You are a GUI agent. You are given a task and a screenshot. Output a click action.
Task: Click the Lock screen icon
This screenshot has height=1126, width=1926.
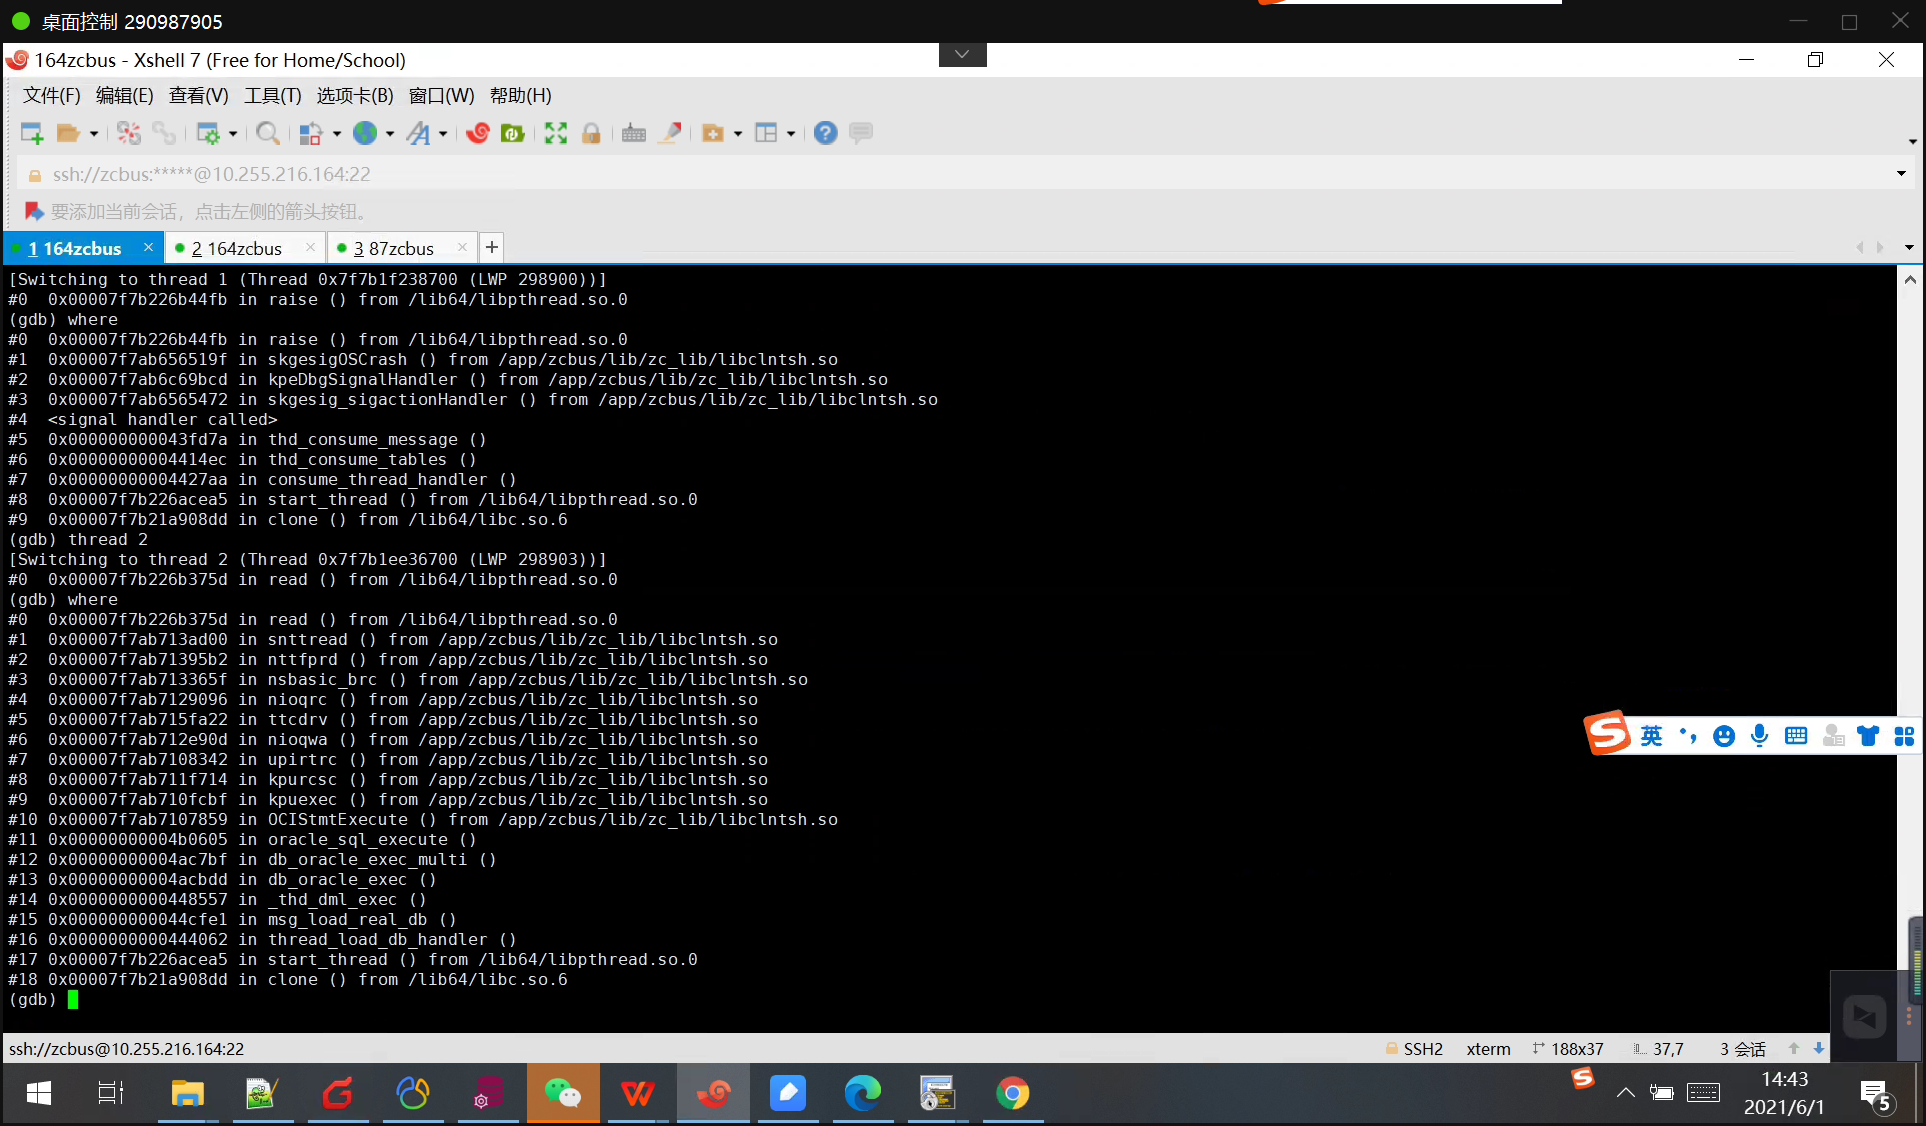(x=591, y=133)
